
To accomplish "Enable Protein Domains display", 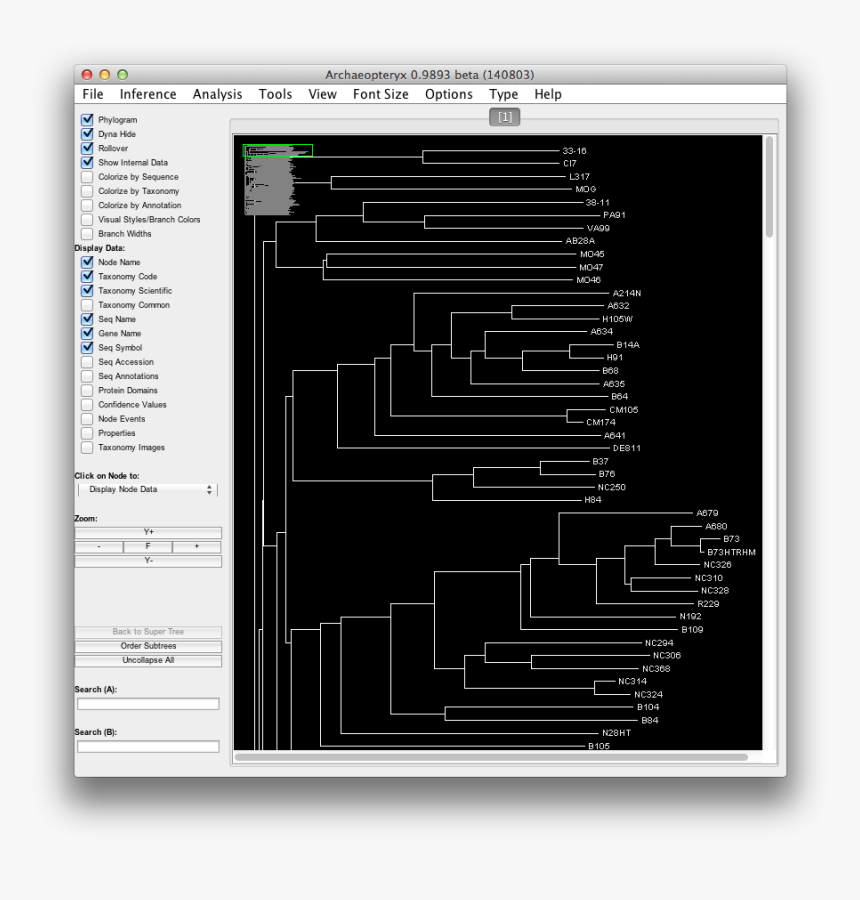I will [x=86, y=390].
